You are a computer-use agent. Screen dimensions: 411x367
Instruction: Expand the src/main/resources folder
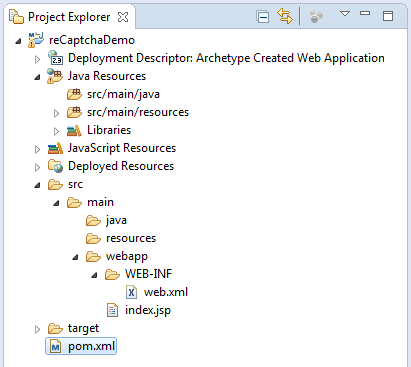tap(56, 113)
